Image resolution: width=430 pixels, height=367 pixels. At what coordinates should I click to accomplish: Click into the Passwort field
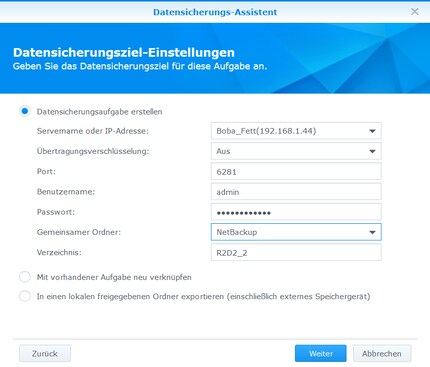(296, 212)
